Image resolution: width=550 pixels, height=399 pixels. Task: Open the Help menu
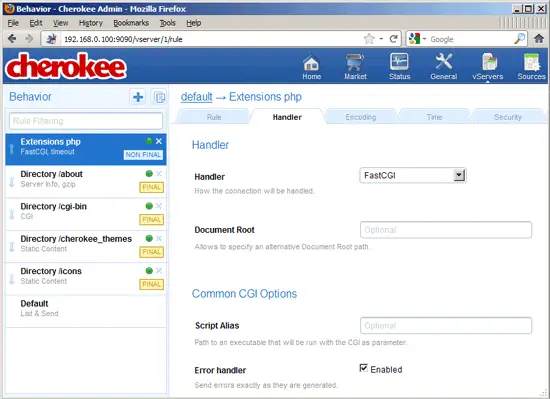pos(194,23)
